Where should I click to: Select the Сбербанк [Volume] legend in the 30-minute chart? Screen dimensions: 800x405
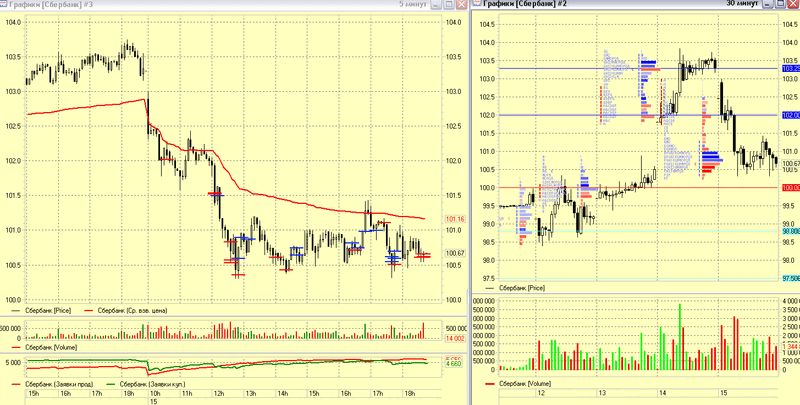519,383
